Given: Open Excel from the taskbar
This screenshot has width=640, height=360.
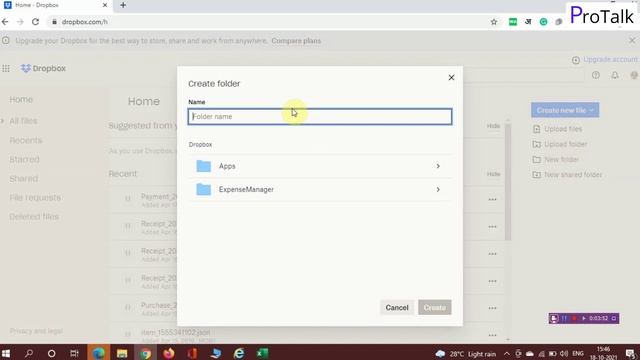Looking at the screenshot, I should click(262, 353).
